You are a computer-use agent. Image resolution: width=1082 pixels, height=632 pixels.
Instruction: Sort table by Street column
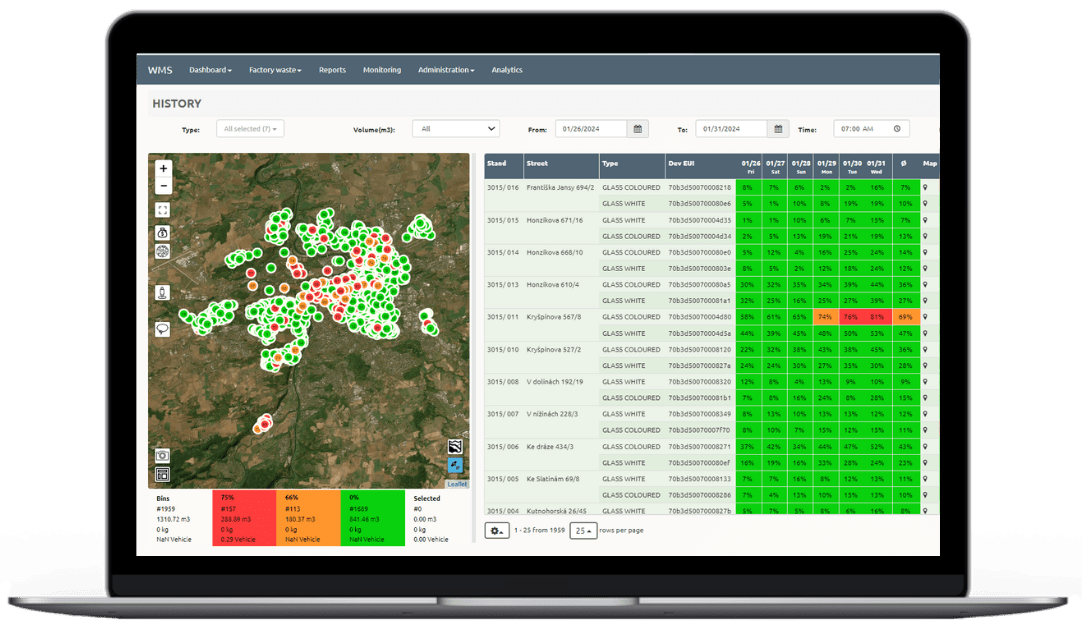(561, 166)
